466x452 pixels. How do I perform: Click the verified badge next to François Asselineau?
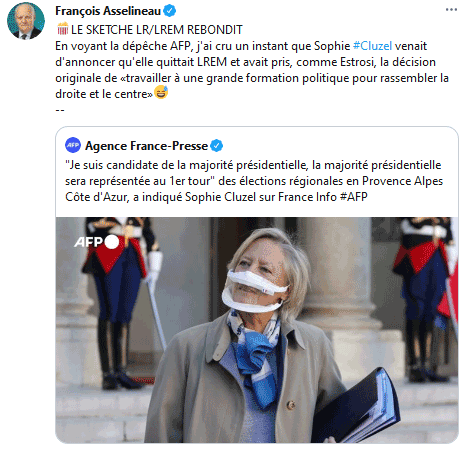(170, 11)
